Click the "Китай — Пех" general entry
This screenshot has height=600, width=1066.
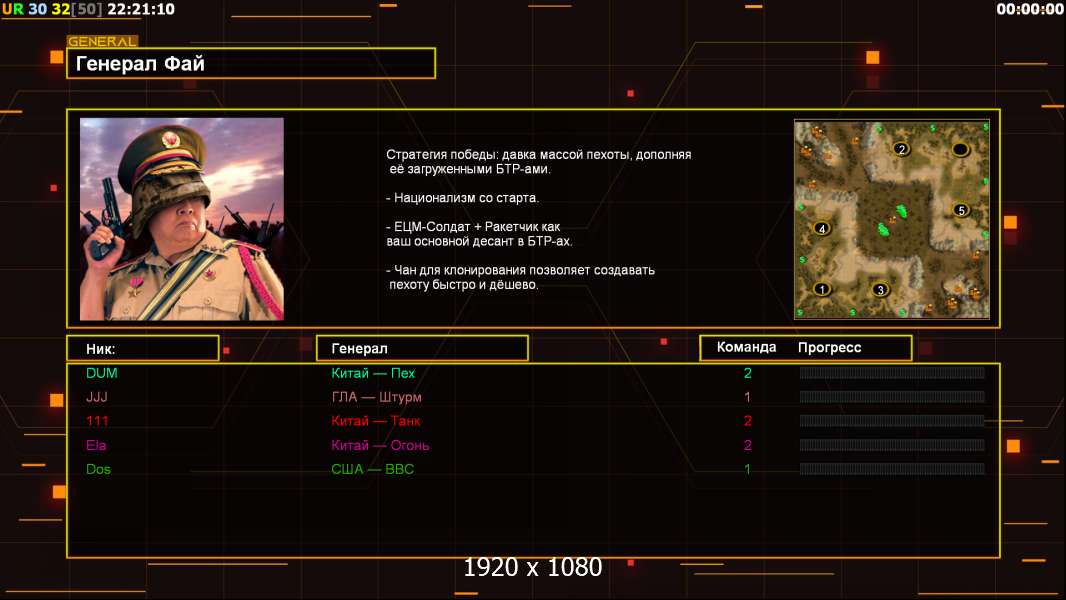click(x=373, y=373)
